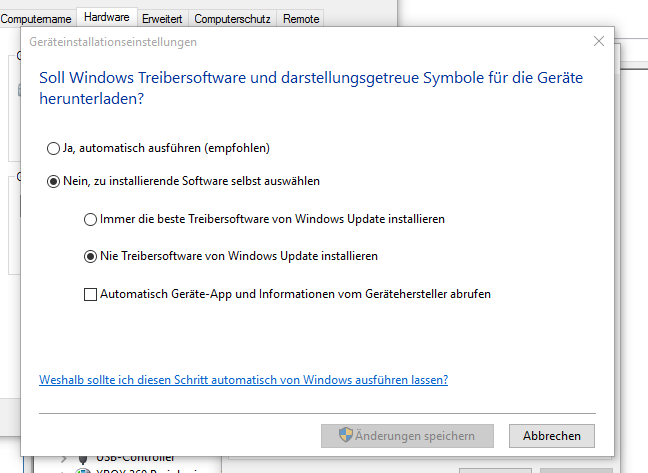The width and height of the screenshot is (648, 473).
Task: Select the USB-Controller device icon
Action: [83, 459]
